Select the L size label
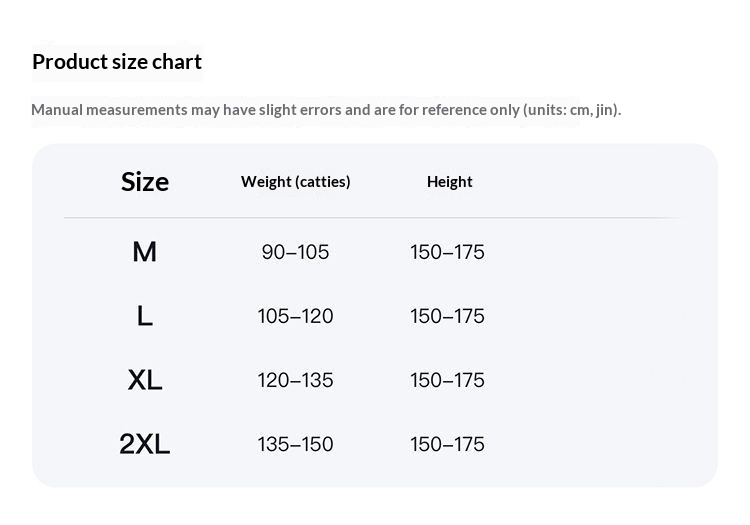Image resolution: width=750 pixels, height=525 pixels. pos(145,316)
